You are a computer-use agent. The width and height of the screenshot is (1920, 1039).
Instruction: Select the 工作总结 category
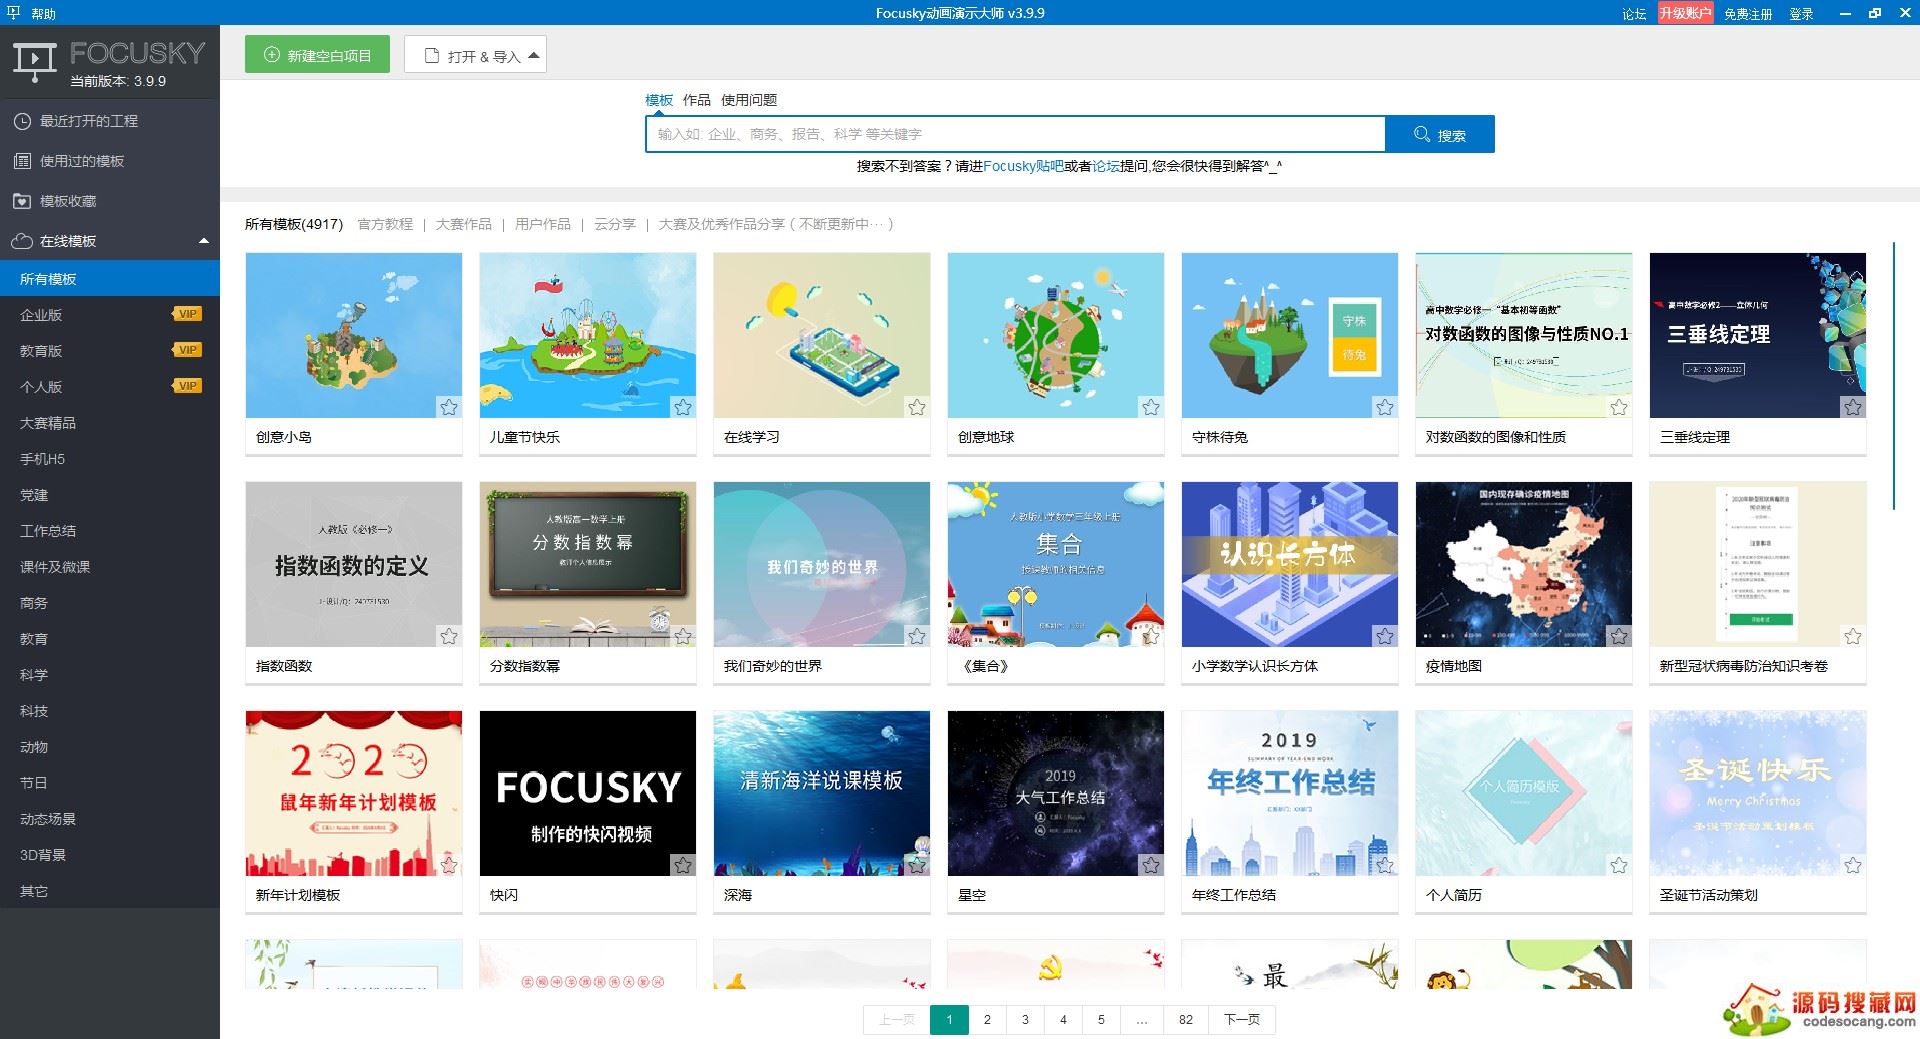[x=110, y=531]
